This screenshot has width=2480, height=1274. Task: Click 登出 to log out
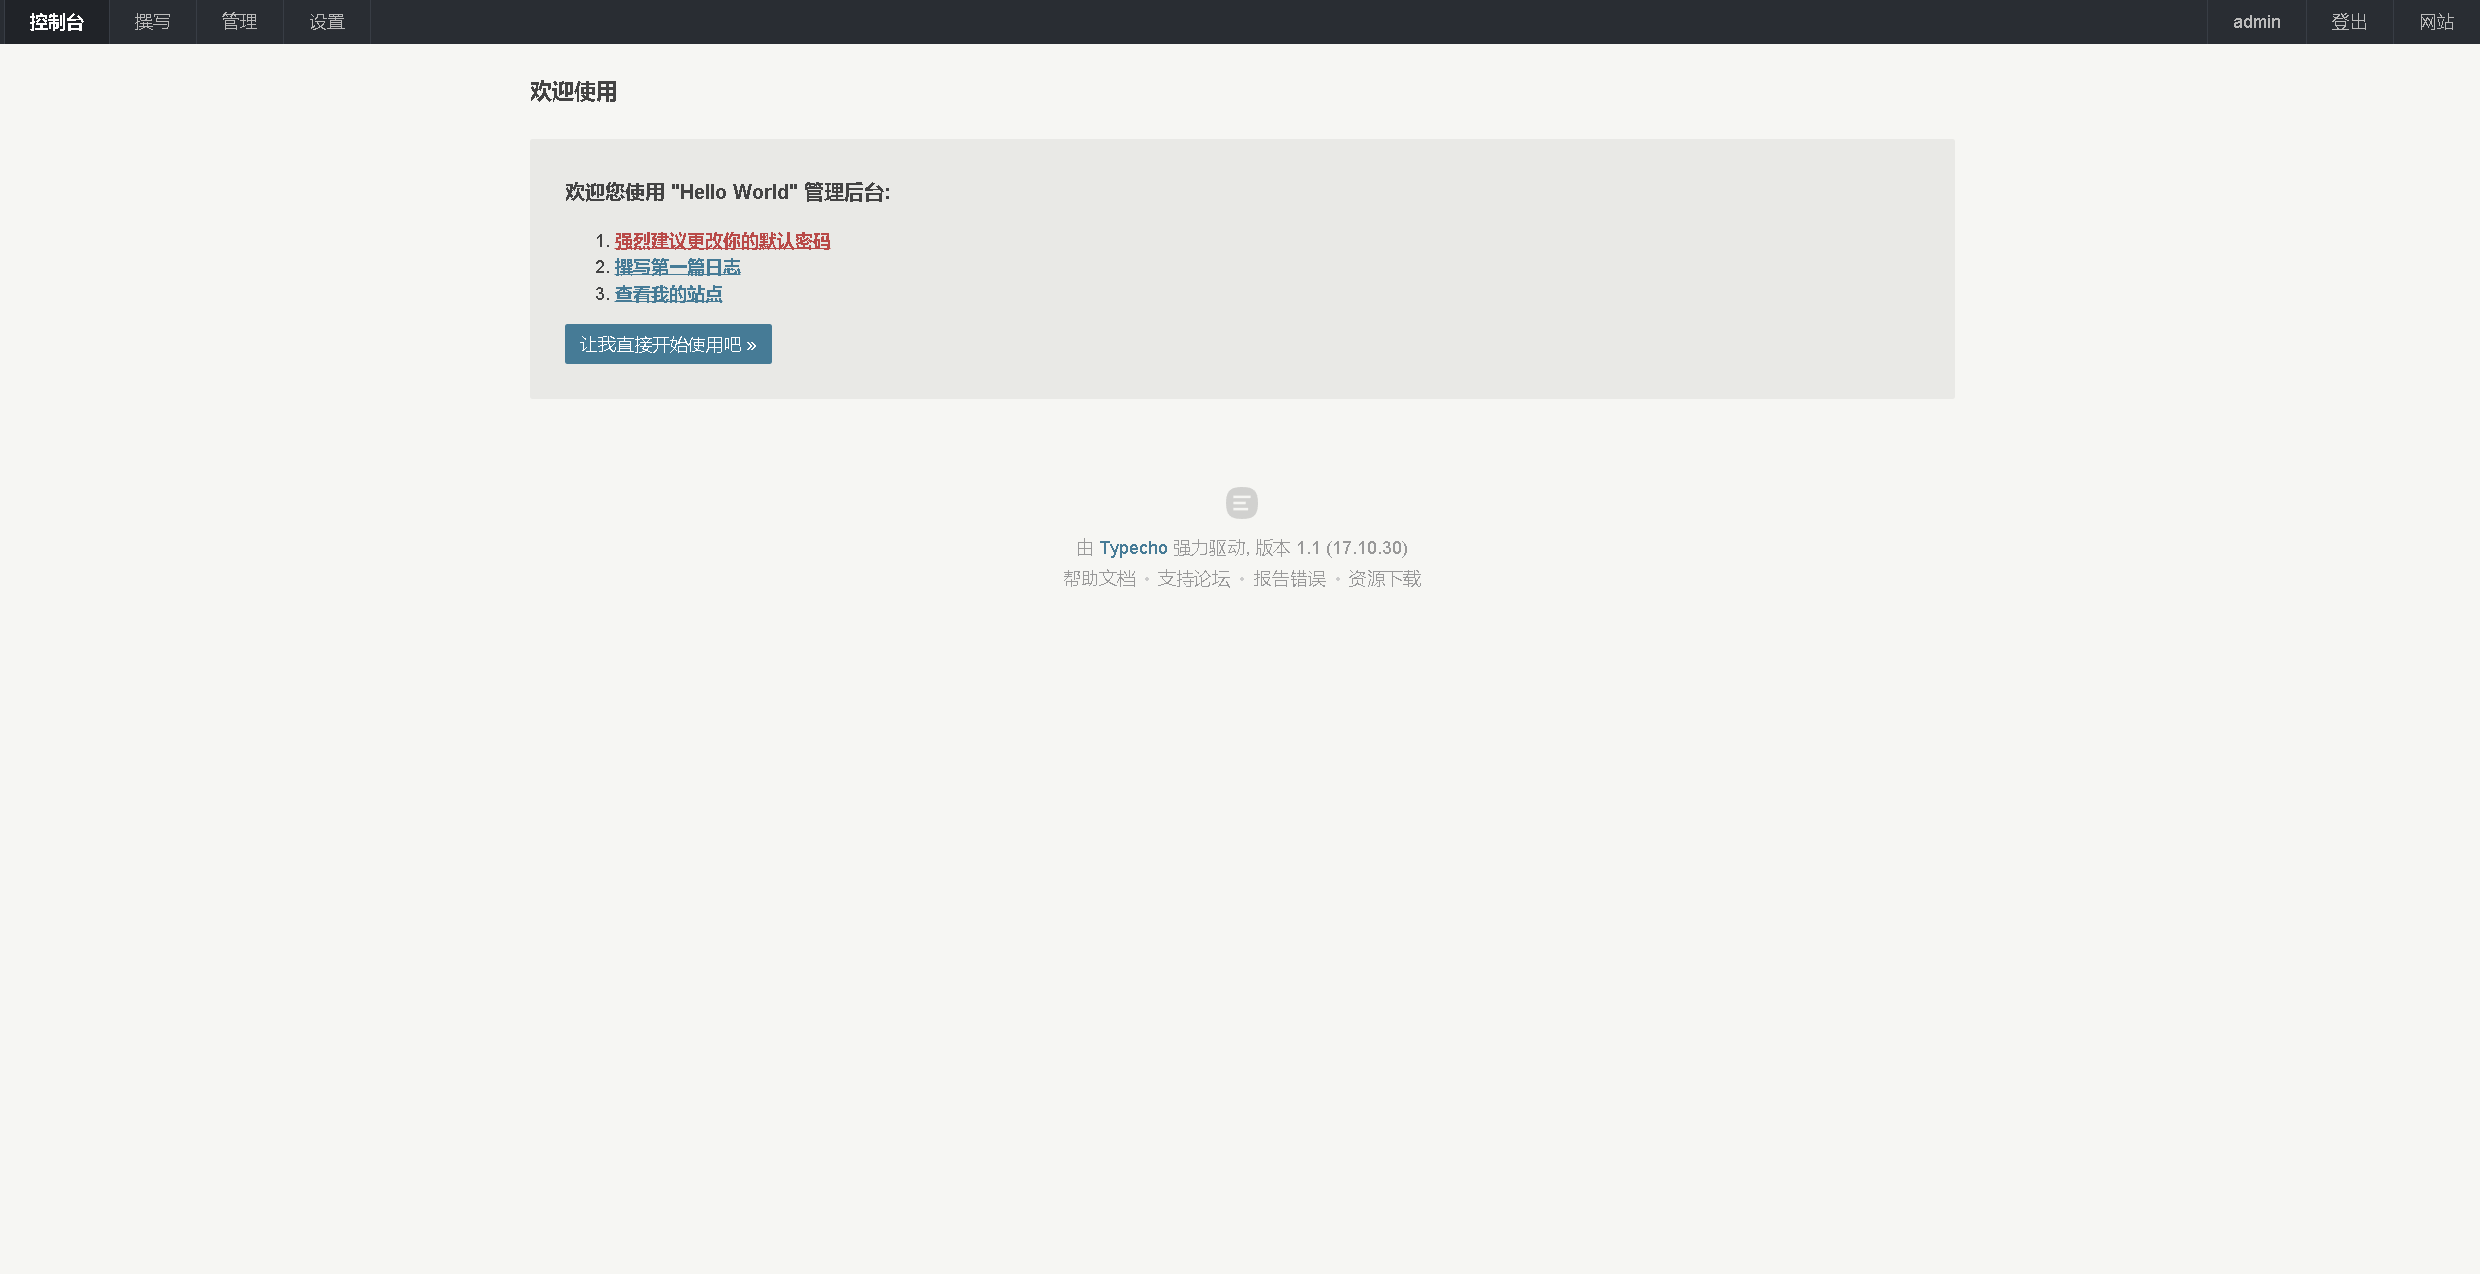click(2349, 22)
